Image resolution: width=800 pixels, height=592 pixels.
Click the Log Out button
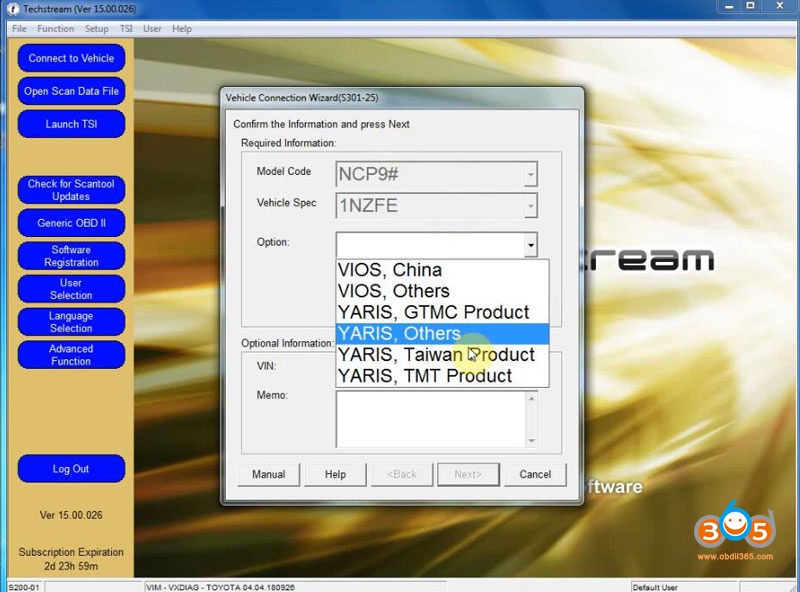click(71, 468)
